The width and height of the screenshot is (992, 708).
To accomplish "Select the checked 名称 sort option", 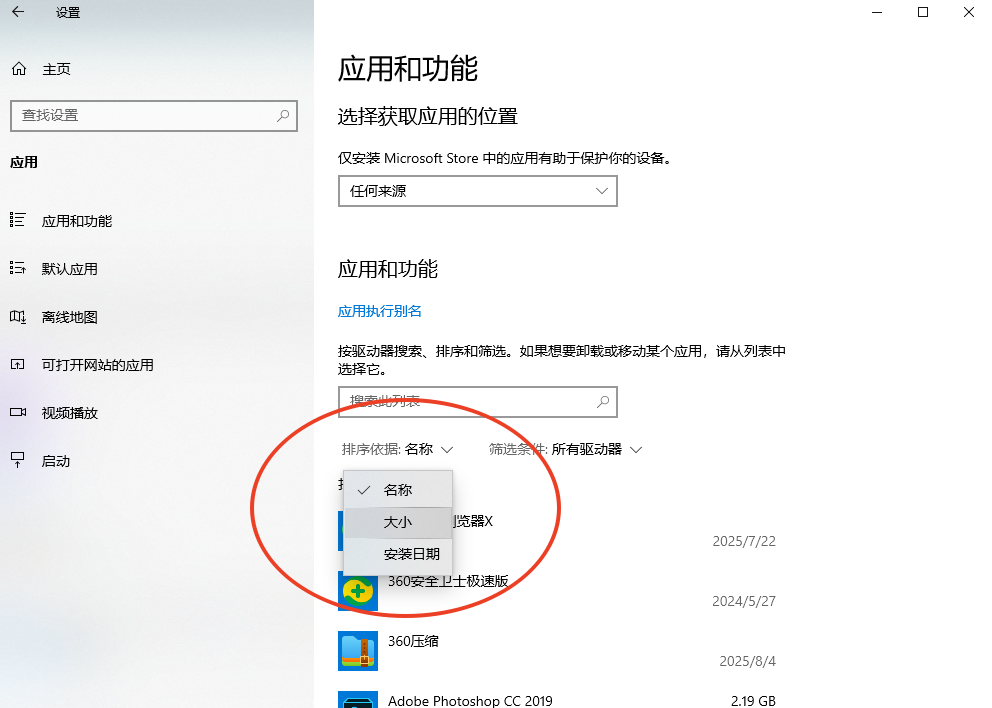I will [397, 490].
